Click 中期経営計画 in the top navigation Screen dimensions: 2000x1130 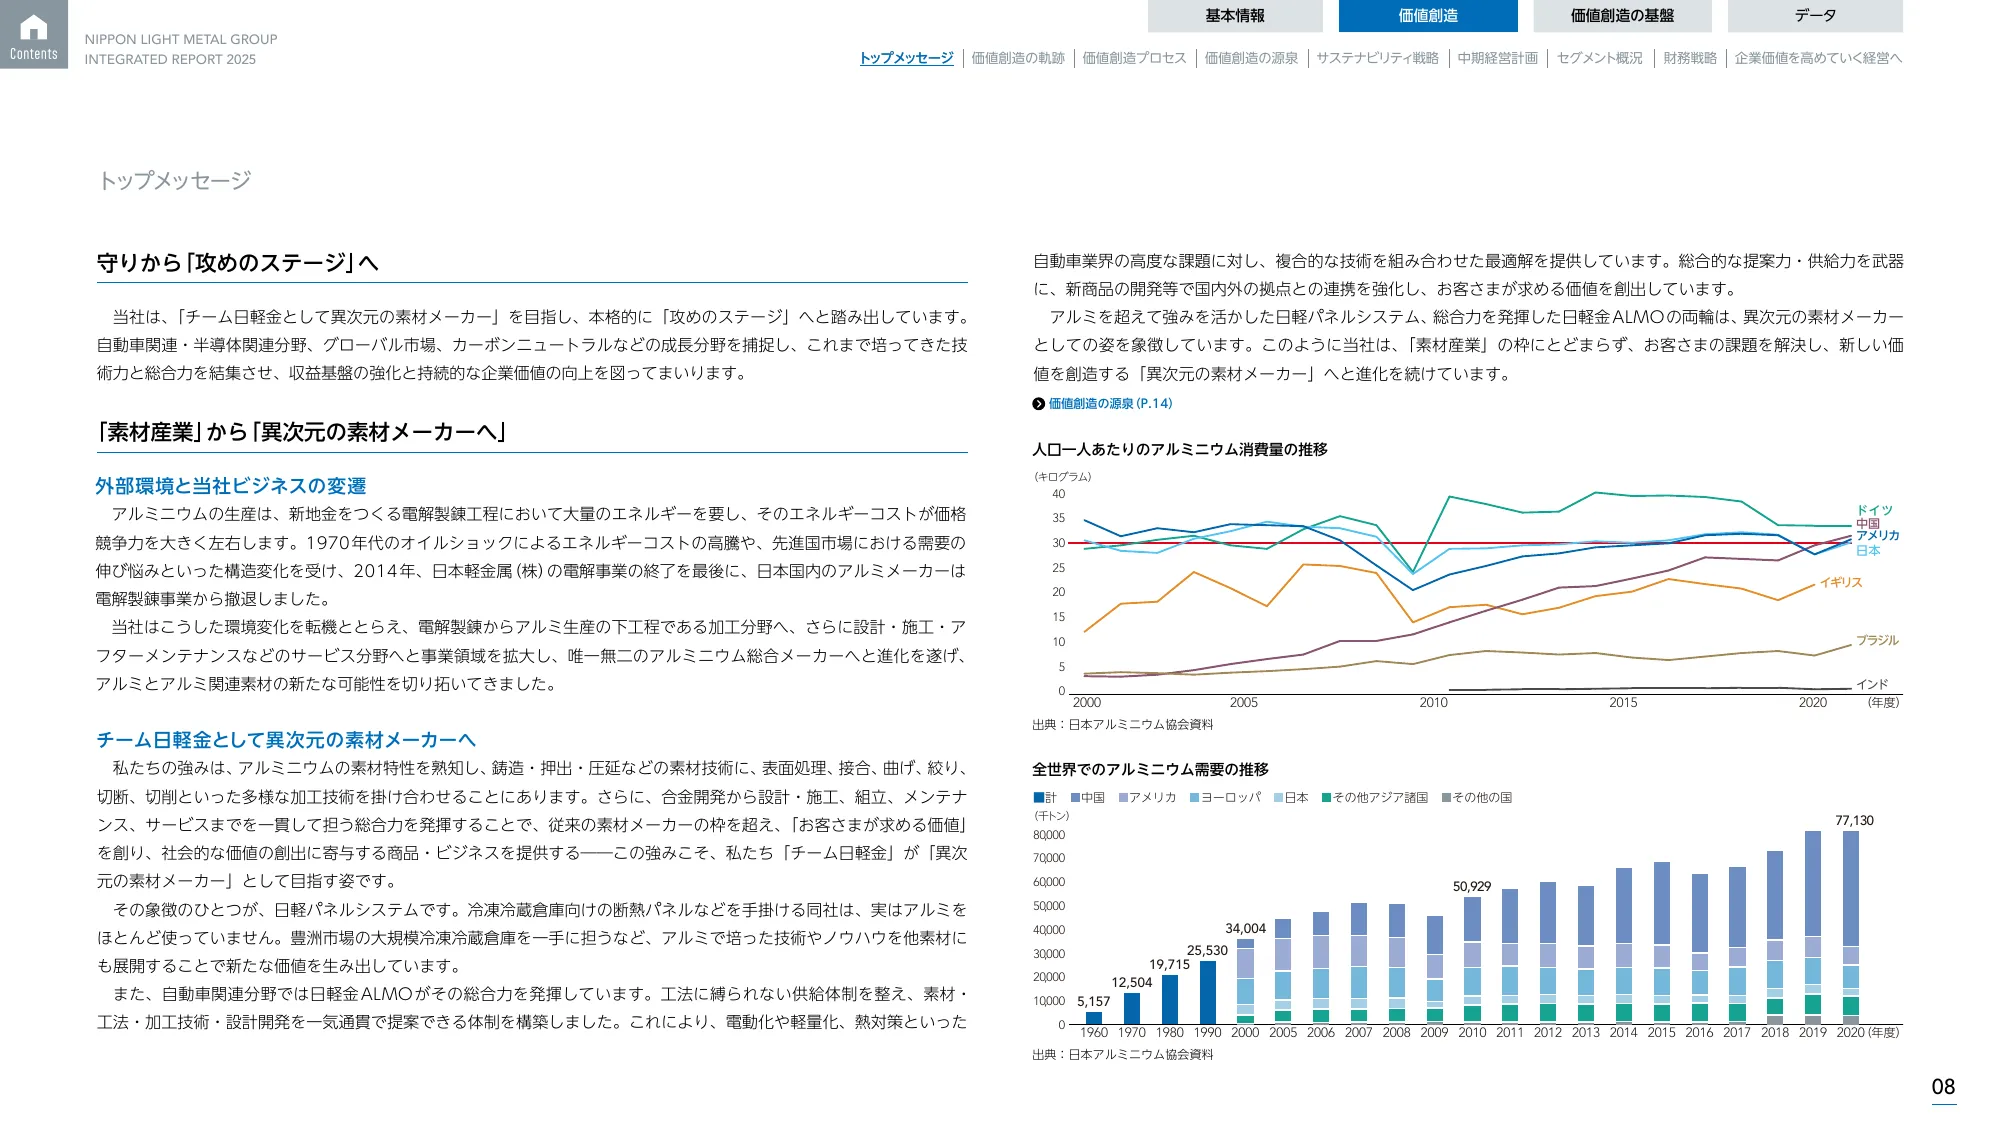(x=1498, y=58)
